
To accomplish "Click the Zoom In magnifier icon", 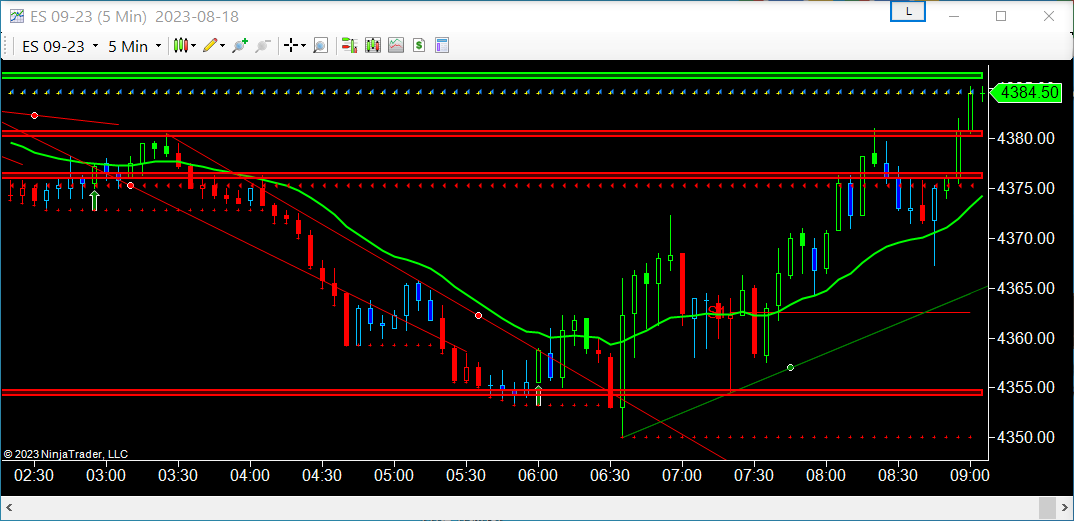I will pos(239,46).
